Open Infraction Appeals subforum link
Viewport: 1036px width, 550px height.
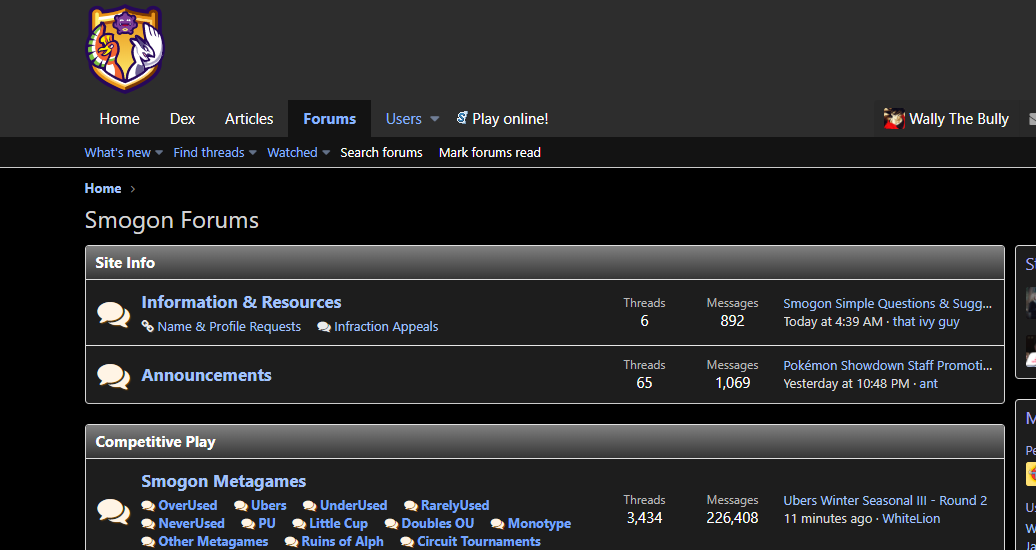pyautogui.click(x=386, y=327)
